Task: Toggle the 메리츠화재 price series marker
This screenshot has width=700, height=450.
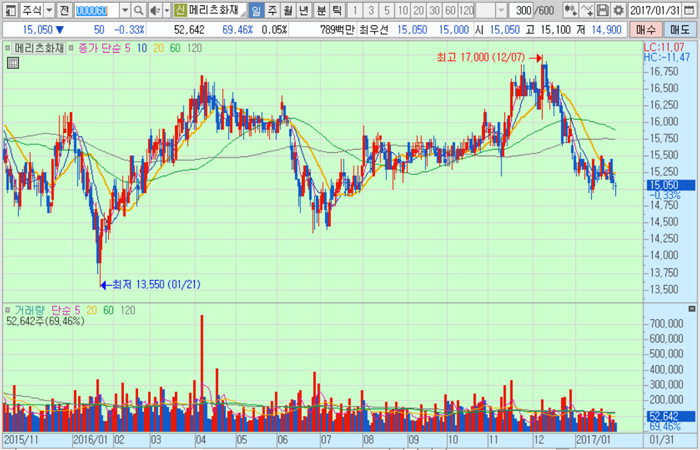Action: coord(8,47)
